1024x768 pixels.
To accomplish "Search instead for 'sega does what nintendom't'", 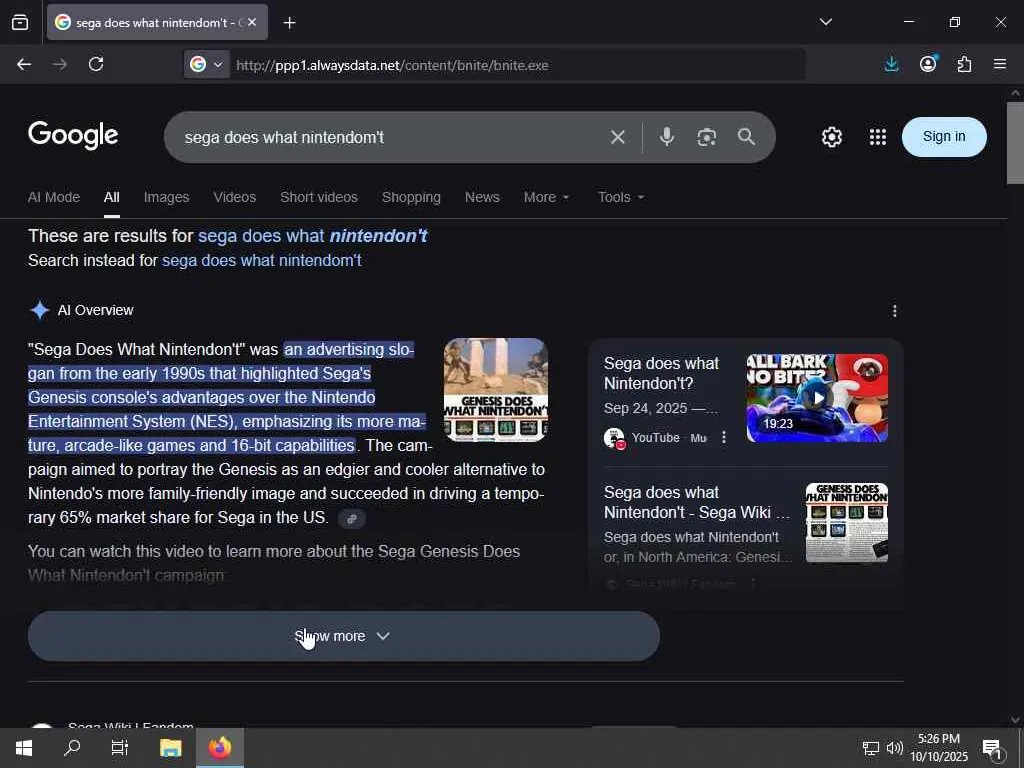I will 261,261.
